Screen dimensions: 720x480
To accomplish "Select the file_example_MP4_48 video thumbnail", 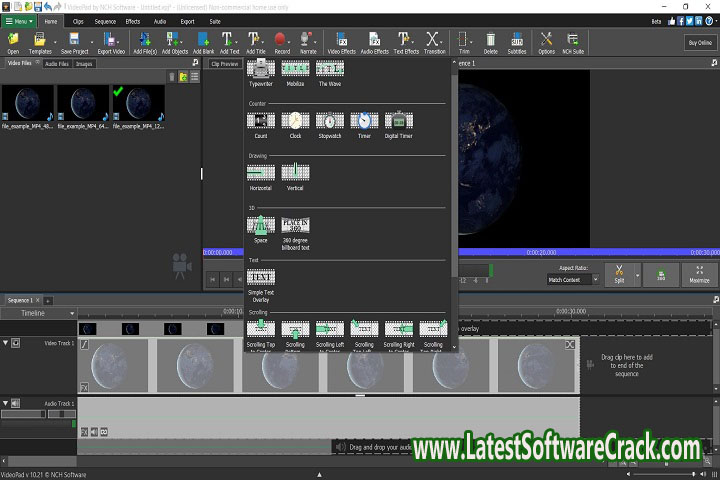I will pyautogui.click(x=28, y=107).
